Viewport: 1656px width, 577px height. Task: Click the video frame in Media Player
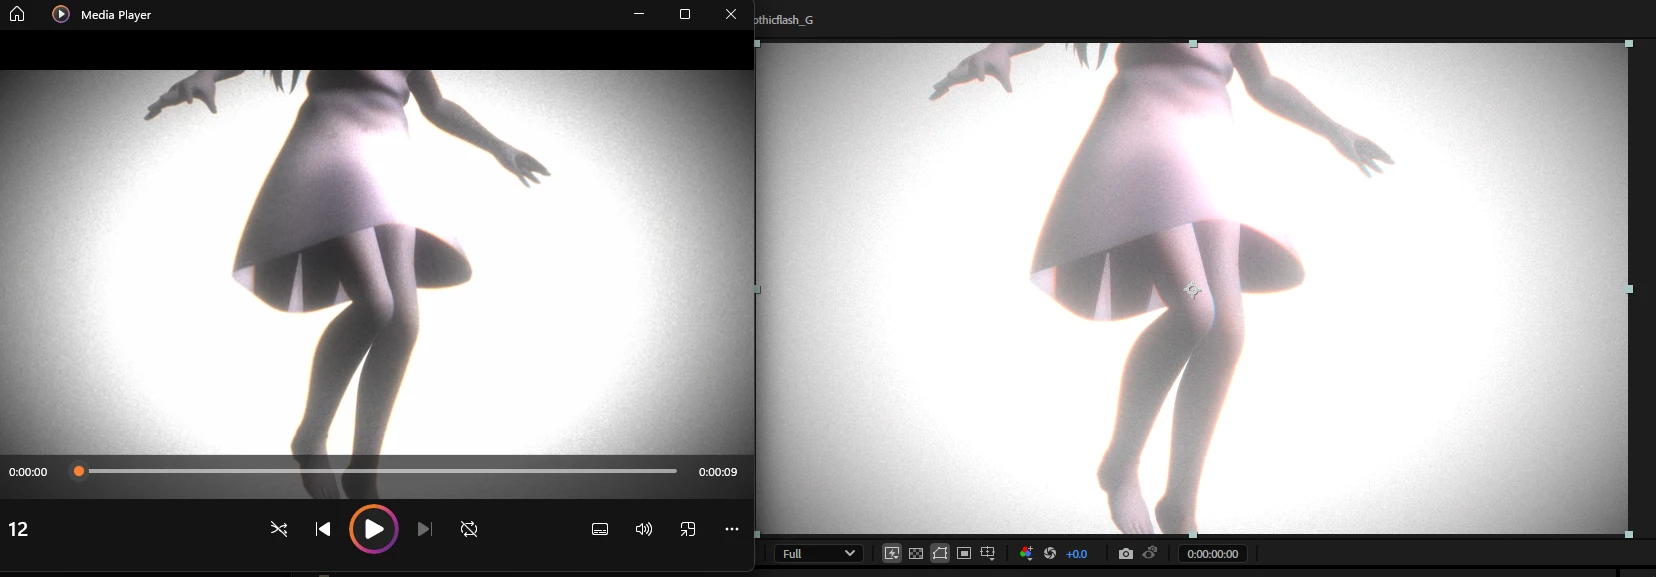[x=377, y=262]
